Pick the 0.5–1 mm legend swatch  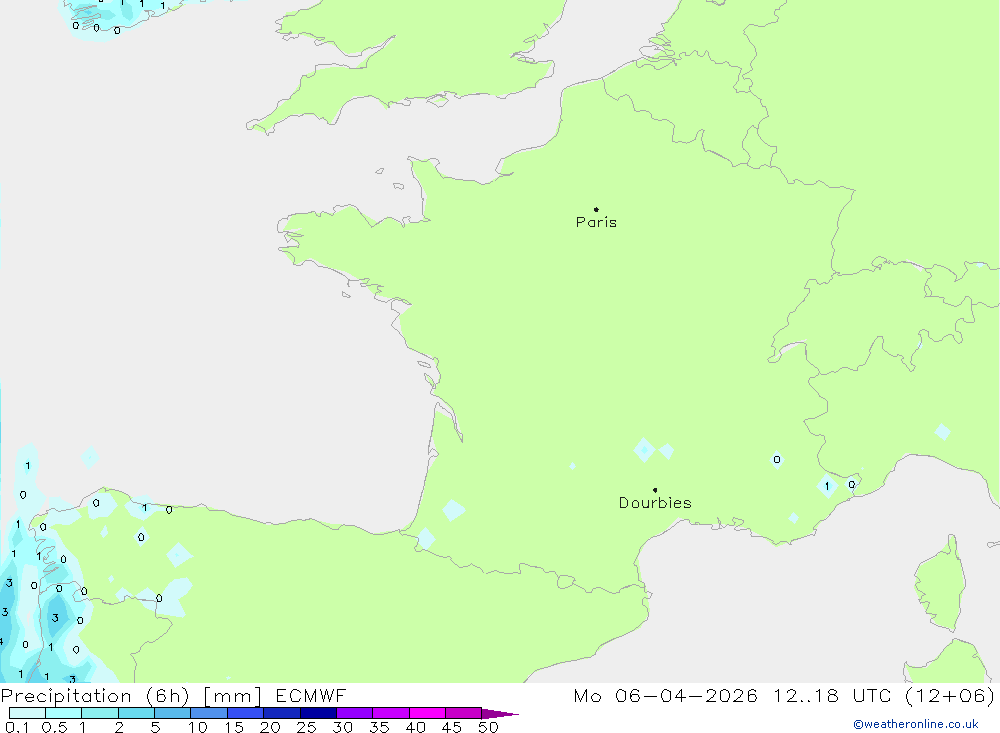point(64,713)
